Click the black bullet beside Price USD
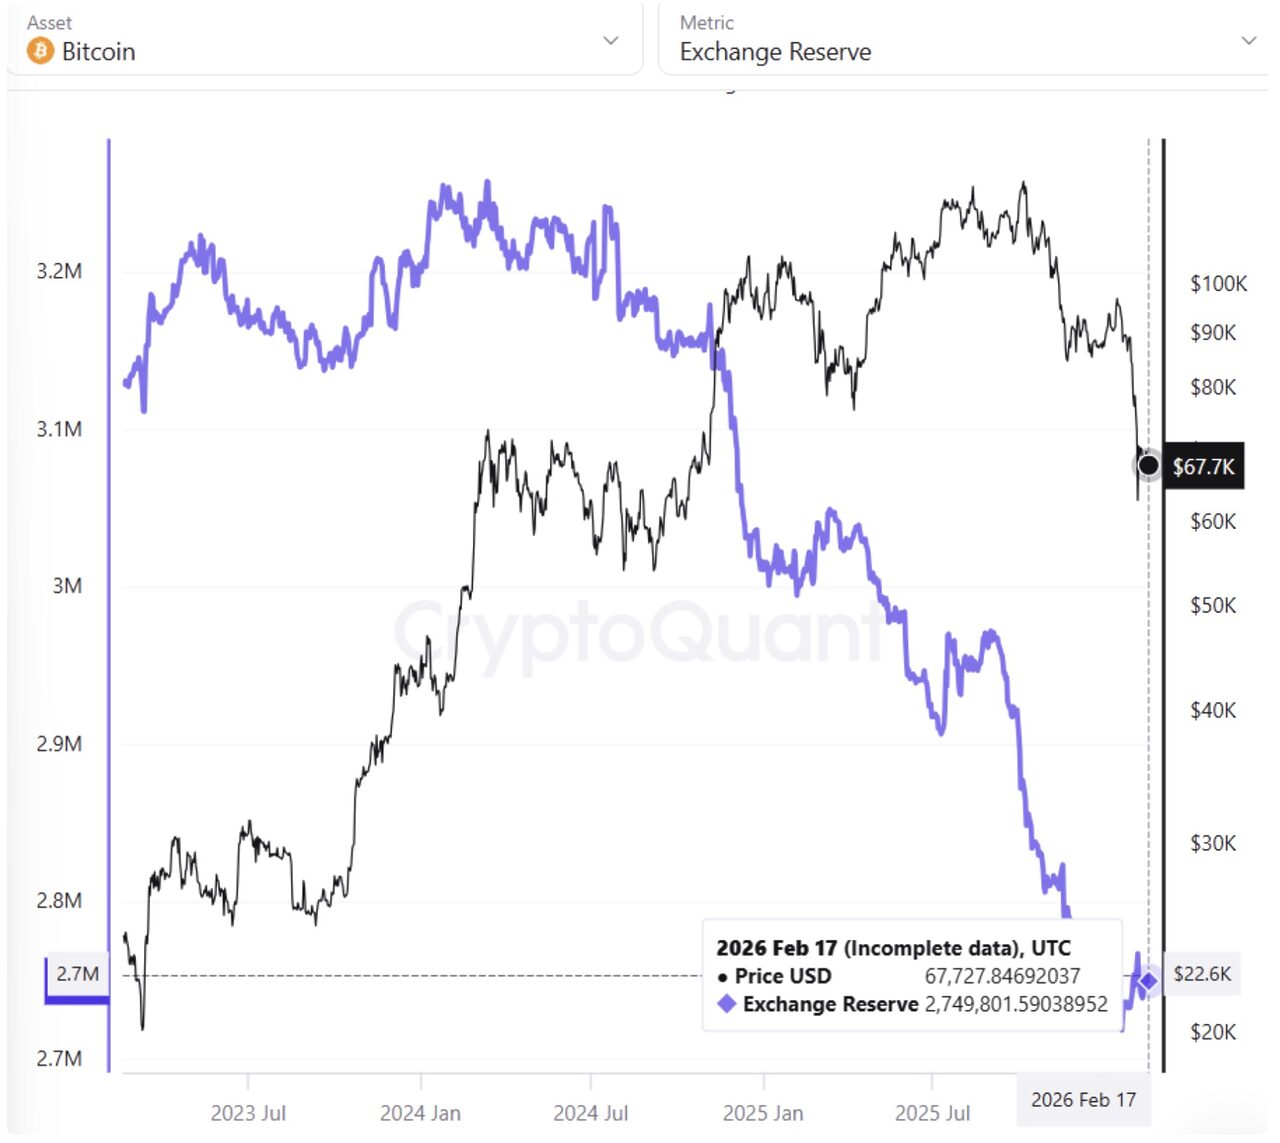The width and height of the screenshot is (1280, 1143). tap(723, 977)
